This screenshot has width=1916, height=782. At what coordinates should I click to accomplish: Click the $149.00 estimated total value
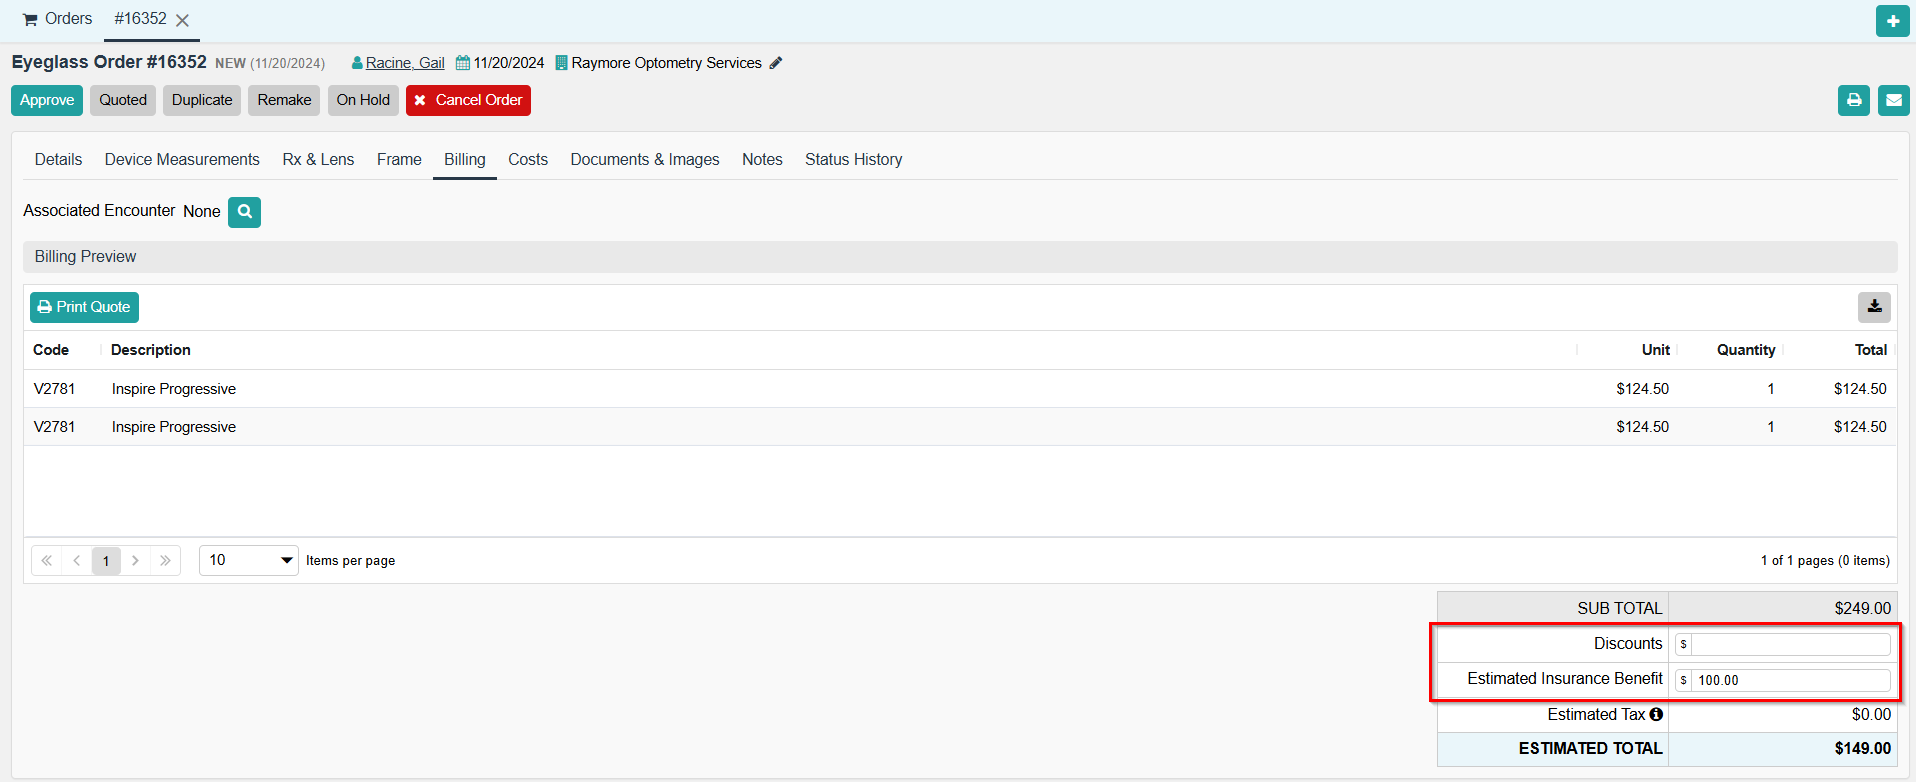pyautogui.click(x=1862, y=748)
